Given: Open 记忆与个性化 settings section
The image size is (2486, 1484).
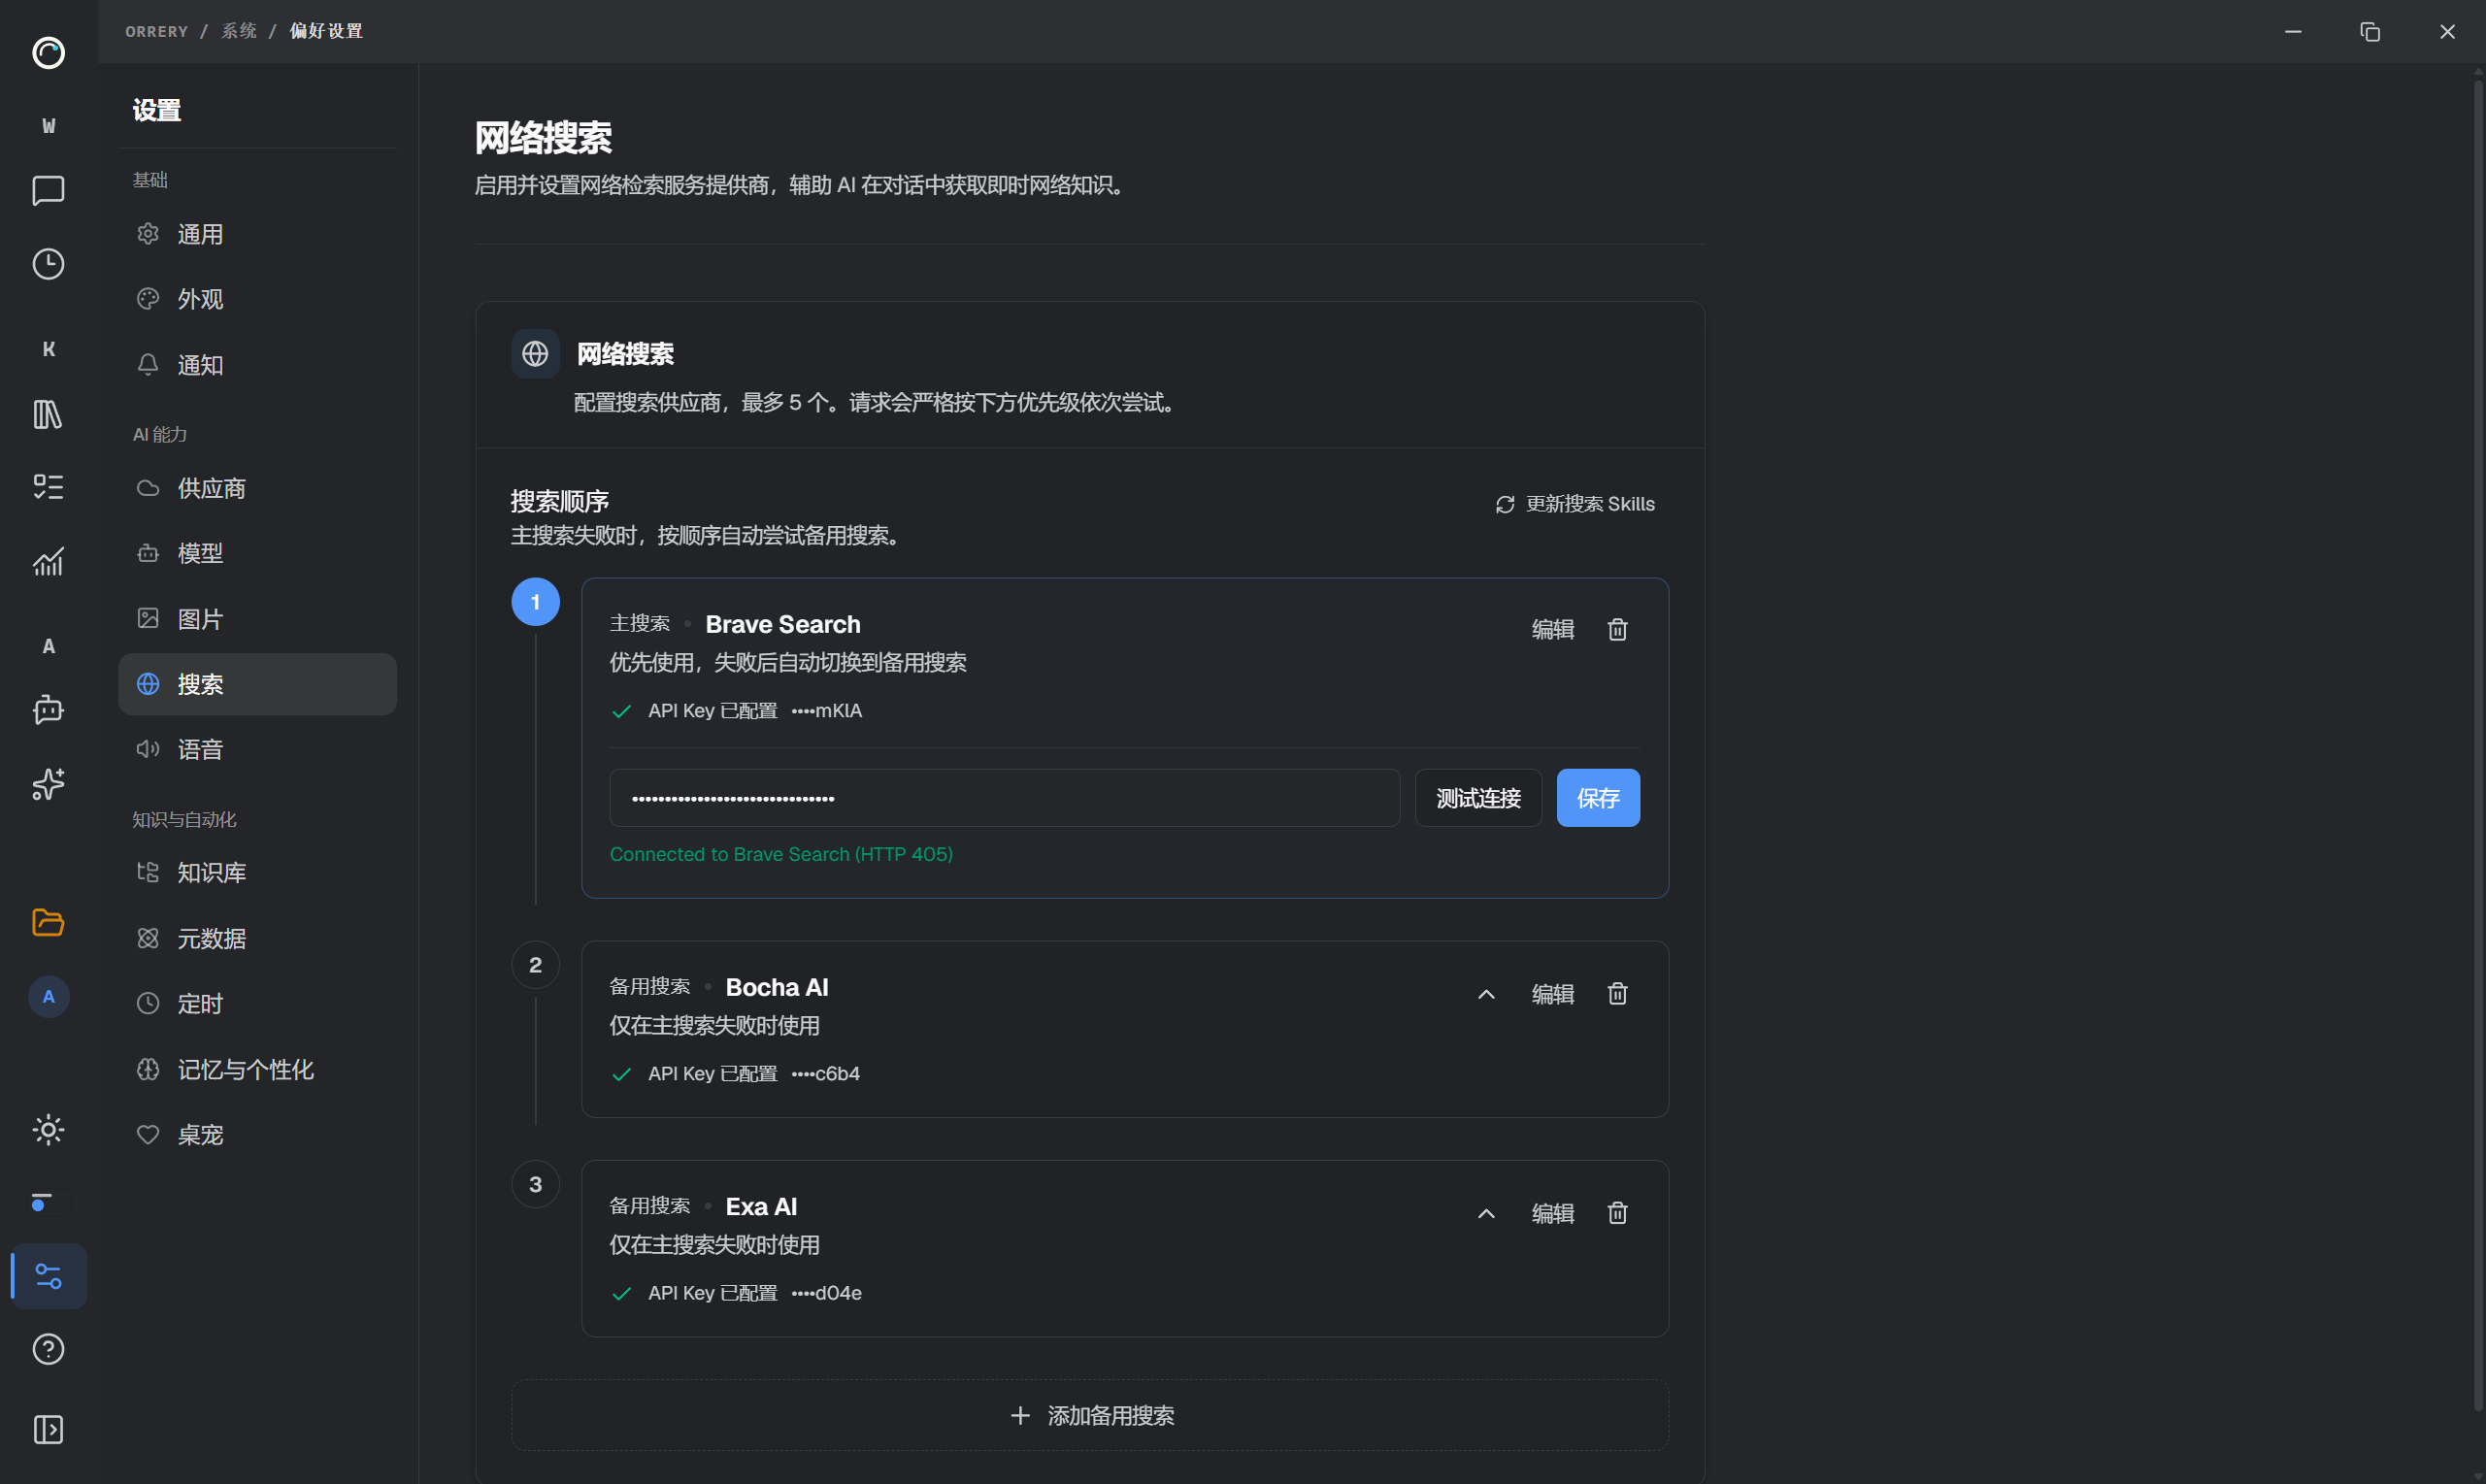Looking at the screenshot, I should click(257, 1069).
